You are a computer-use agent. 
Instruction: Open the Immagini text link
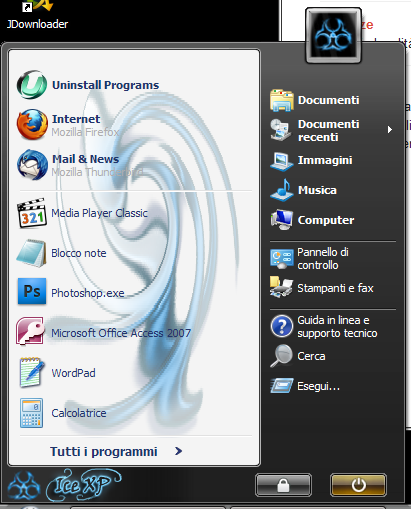325,160
